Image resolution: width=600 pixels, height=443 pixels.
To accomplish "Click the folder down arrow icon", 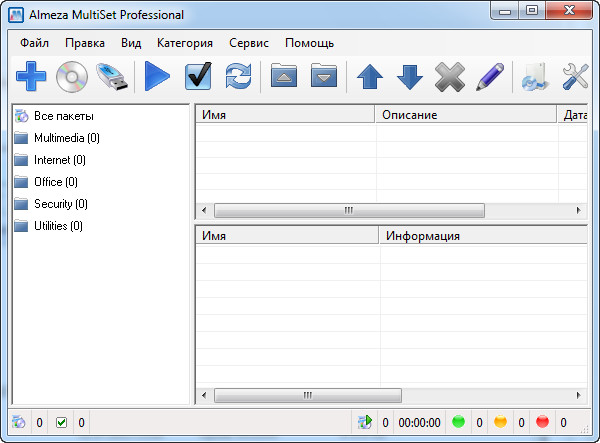I will (x=323, y=76).
